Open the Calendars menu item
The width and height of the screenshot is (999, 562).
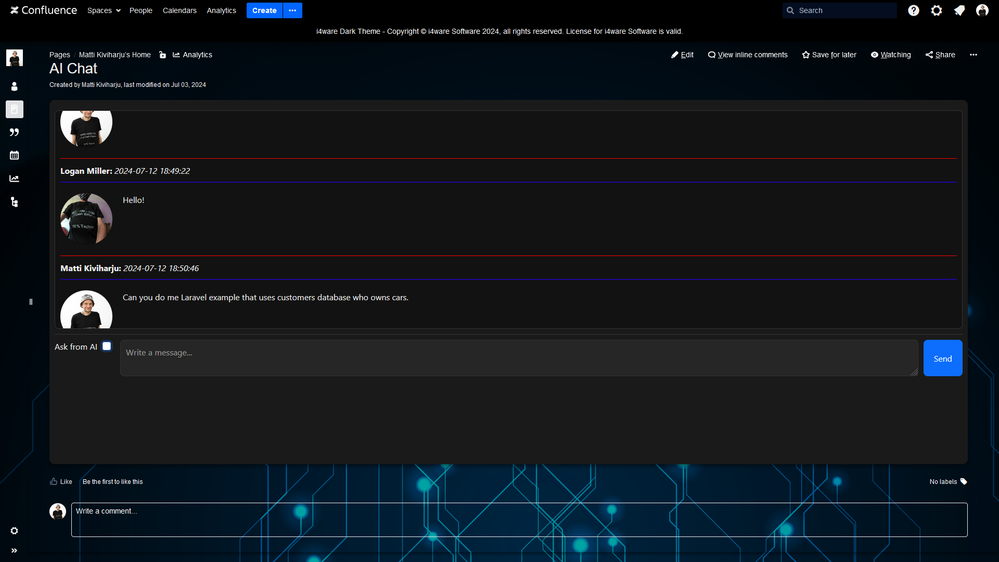179,10
